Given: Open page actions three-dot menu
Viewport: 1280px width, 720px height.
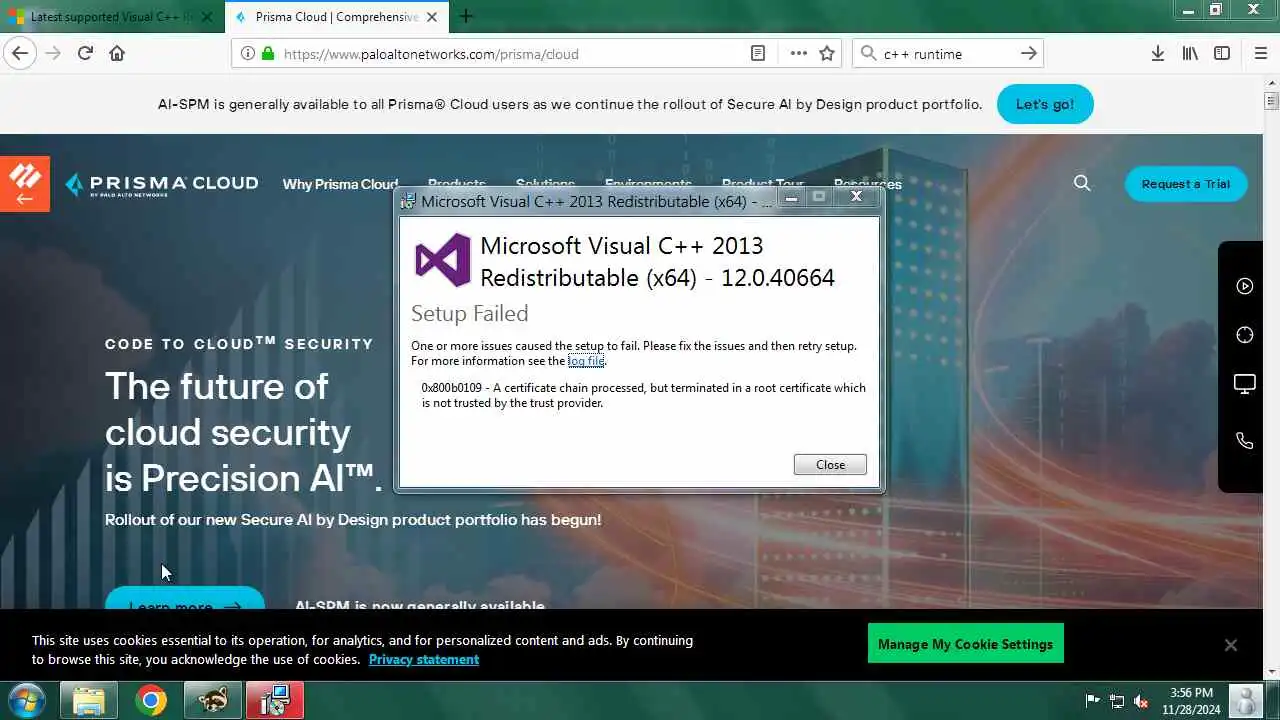Looking at the screenshot, I should click(x=798, y=54).
